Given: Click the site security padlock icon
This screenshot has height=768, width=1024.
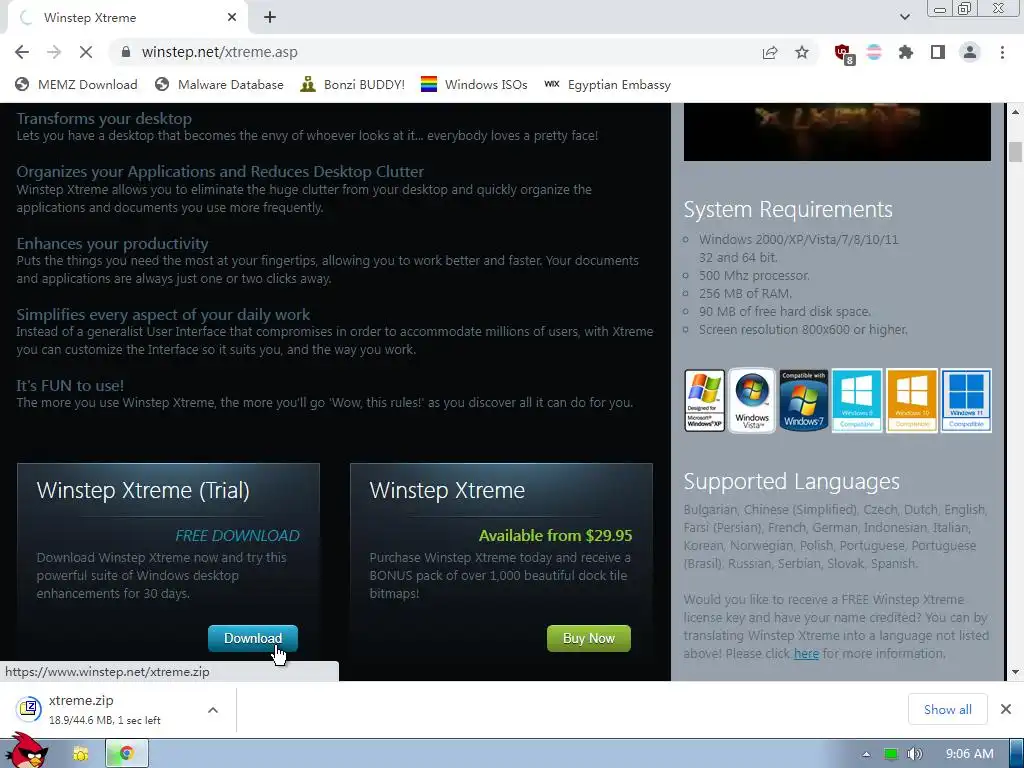Looking at the screenshot, I should 125,52.
